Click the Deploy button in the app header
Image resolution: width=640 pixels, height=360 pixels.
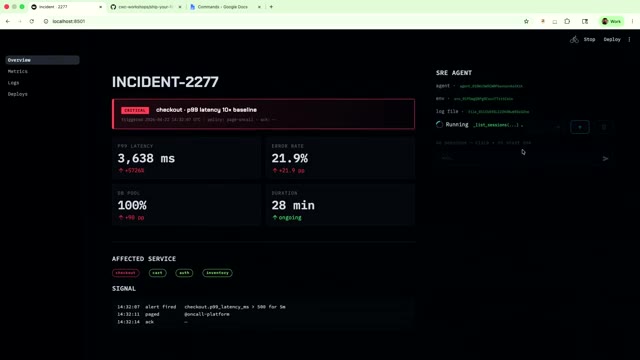tap(612, 40)
